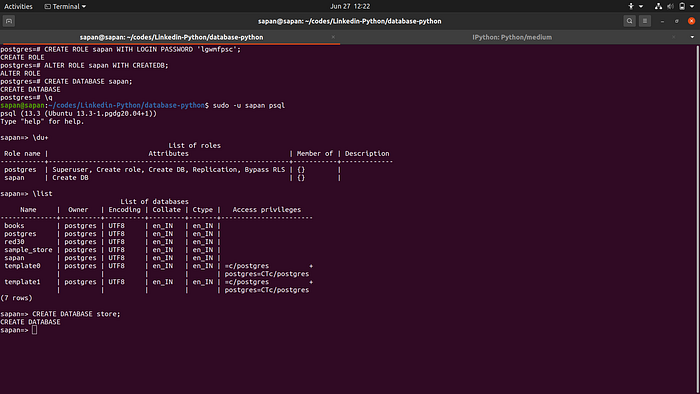The width and height of the screenshot is (700, 394).
Task: Close the IPython: Python/medium tab
Action: [x=674, y=37]
